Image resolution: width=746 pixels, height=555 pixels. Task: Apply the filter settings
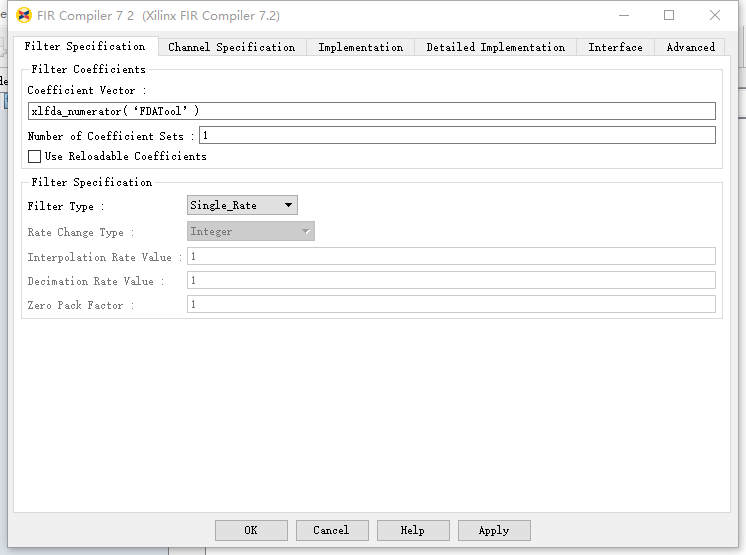tap(494, 530)
